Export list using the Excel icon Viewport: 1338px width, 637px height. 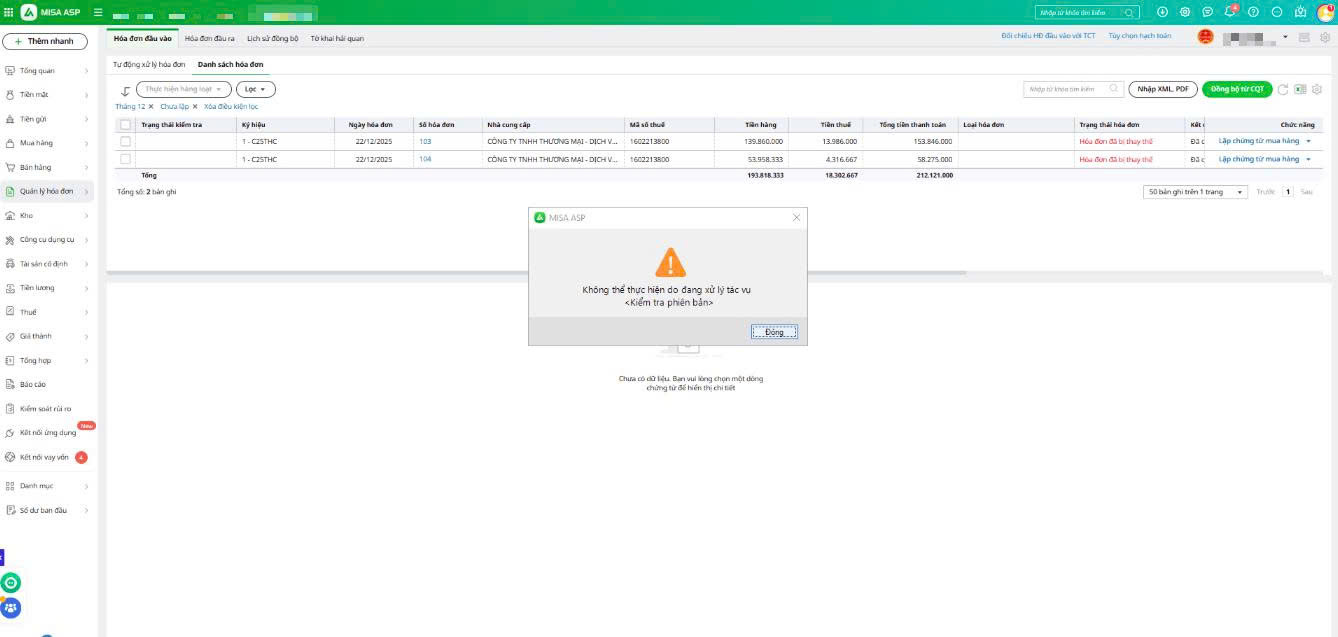[x=1300, y=89]
